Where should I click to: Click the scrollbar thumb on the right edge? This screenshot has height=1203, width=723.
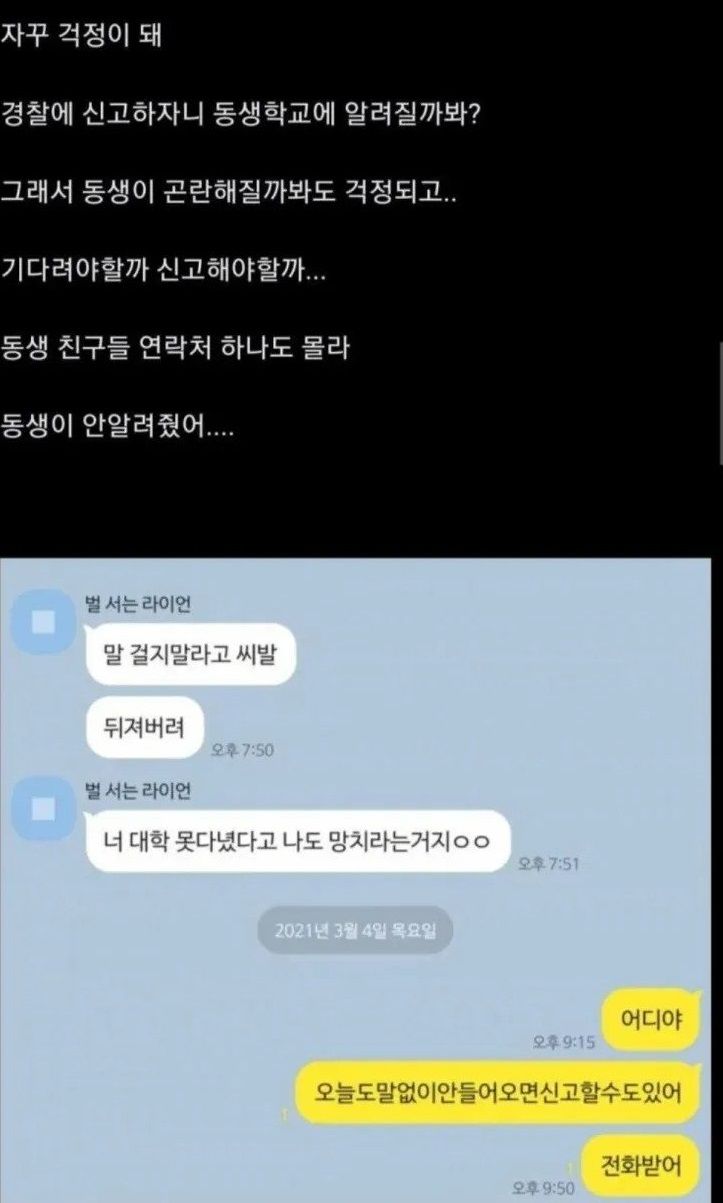point(719,404)
